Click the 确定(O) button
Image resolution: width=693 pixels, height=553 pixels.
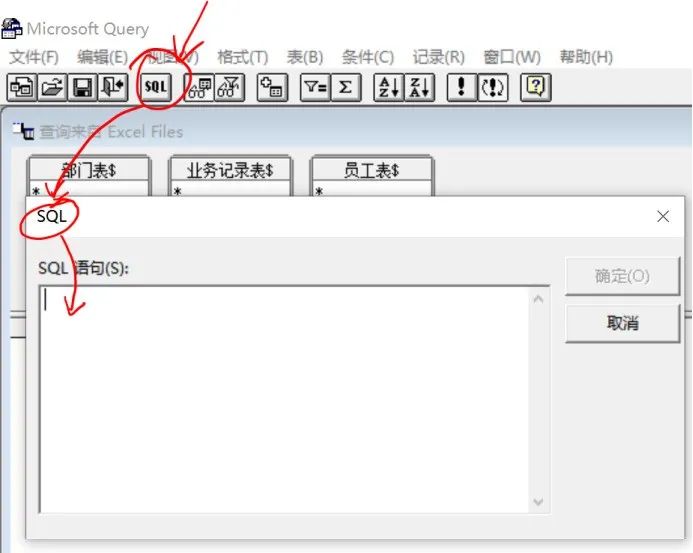pyautogui.click(x=622, y=276)
